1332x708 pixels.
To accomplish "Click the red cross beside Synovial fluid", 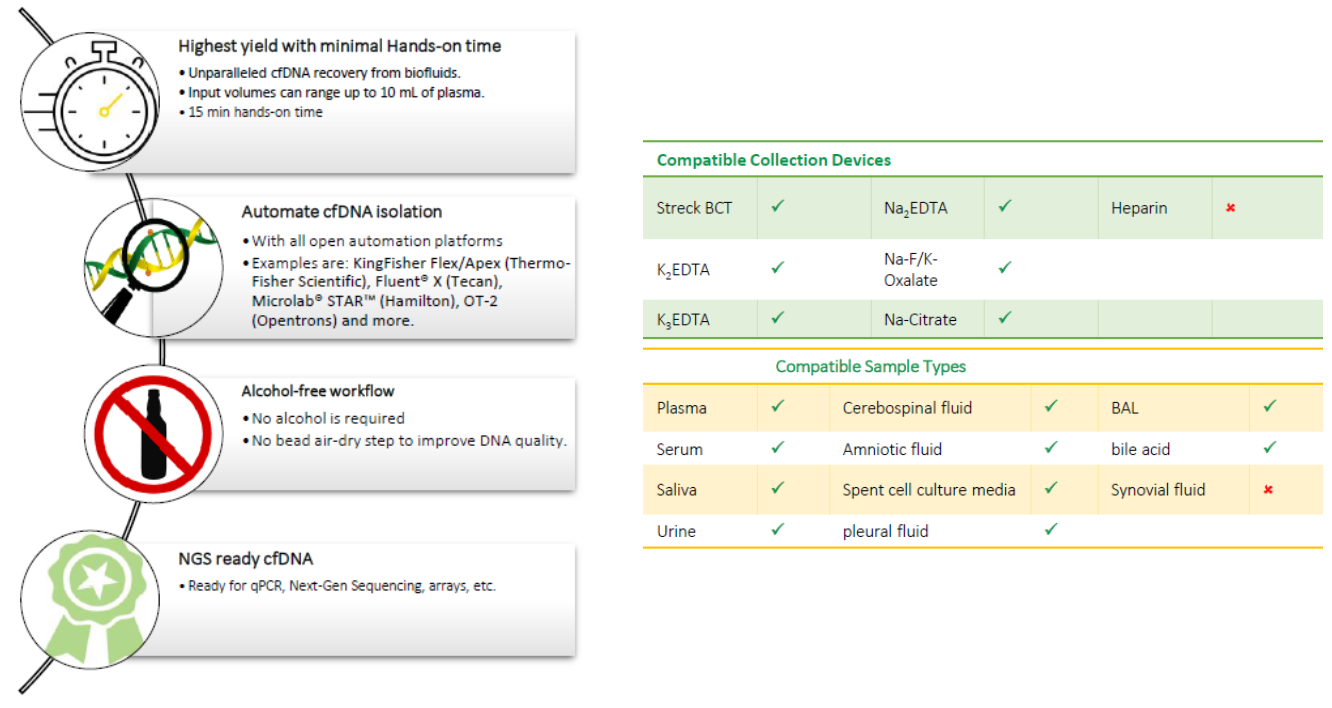I will coord(1268,490).
